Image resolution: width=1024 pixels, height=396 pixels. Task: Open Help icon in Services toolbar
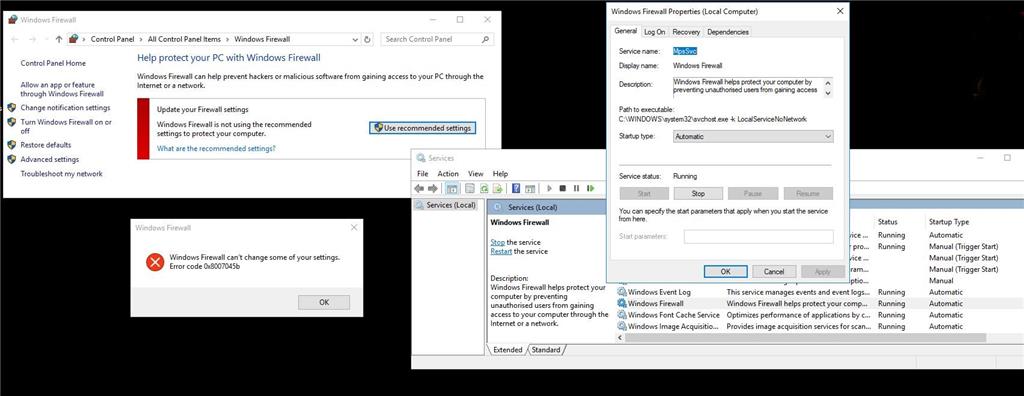[516, 188]
